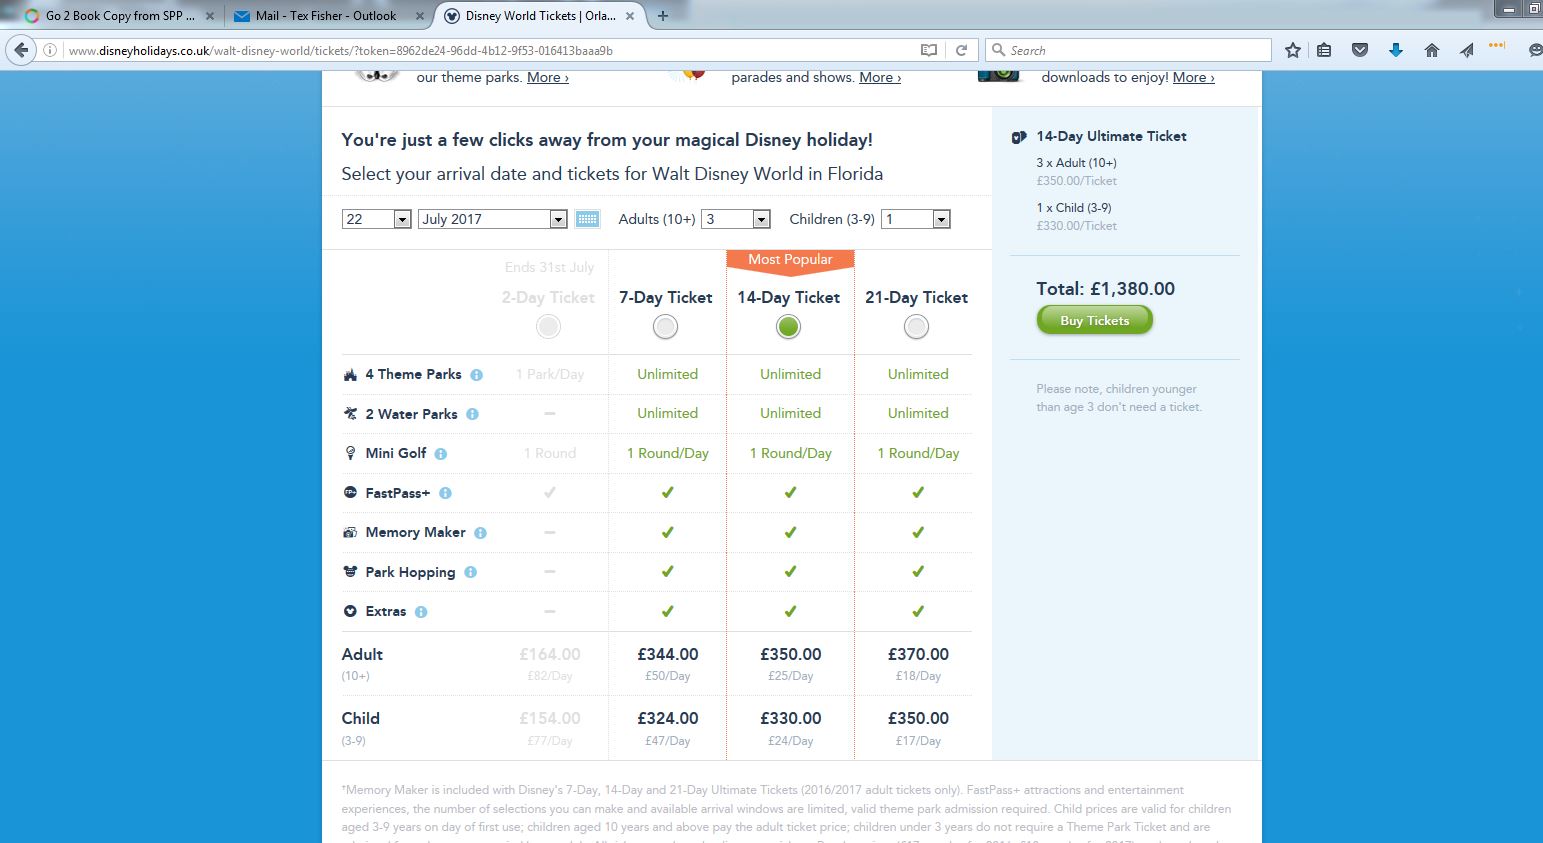Click the orange dots toolbar icon

coord(1497,45)
